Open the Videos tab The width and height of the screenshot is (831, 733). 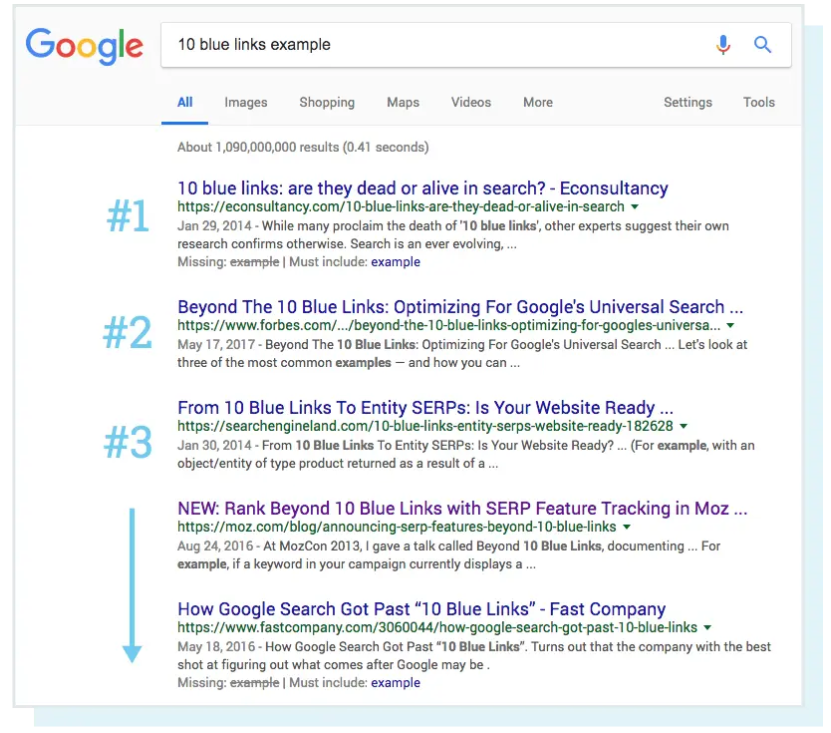point(471,102)
